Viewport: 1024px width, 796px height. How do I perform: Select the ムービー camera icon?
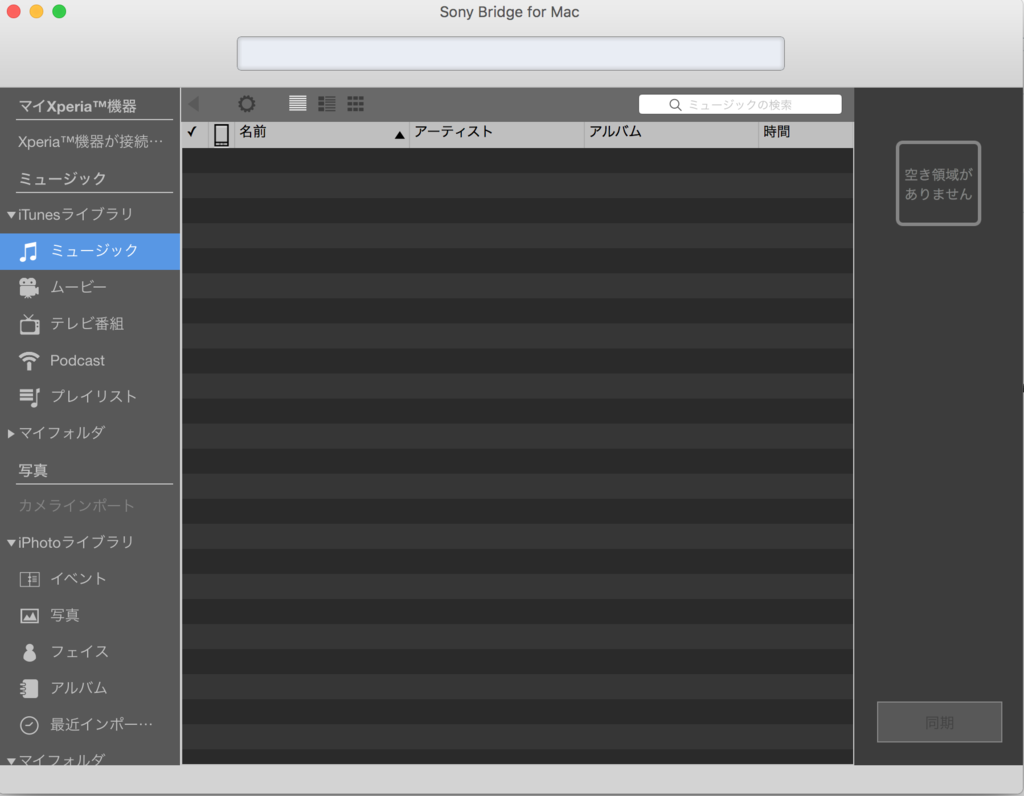29,288
